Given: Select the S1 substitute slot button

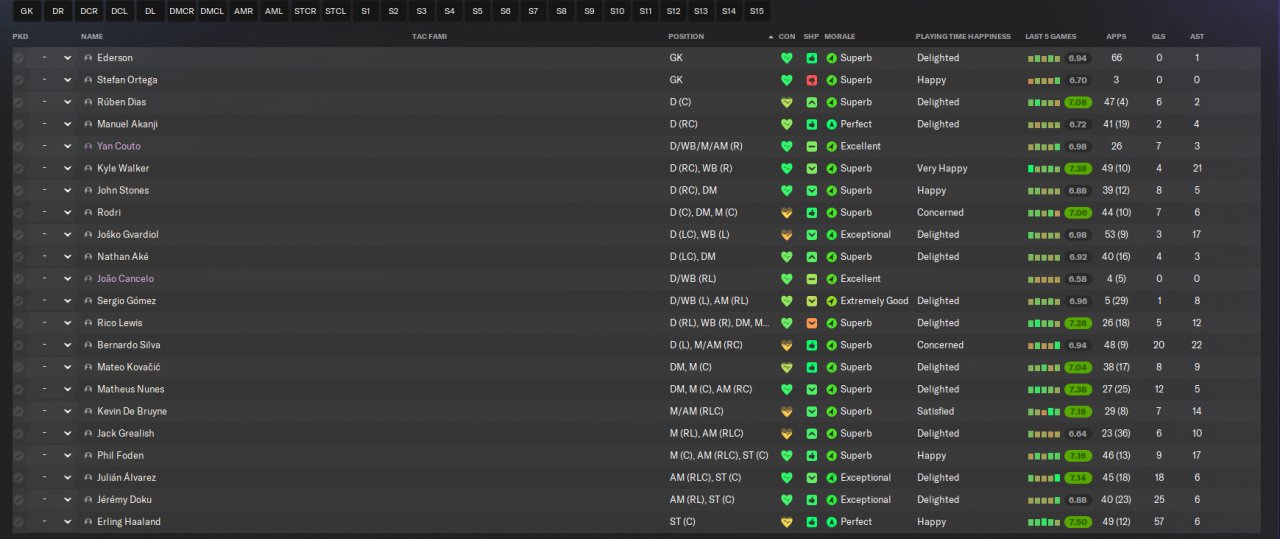Looking at the screenshot, I should click(366, 11).
